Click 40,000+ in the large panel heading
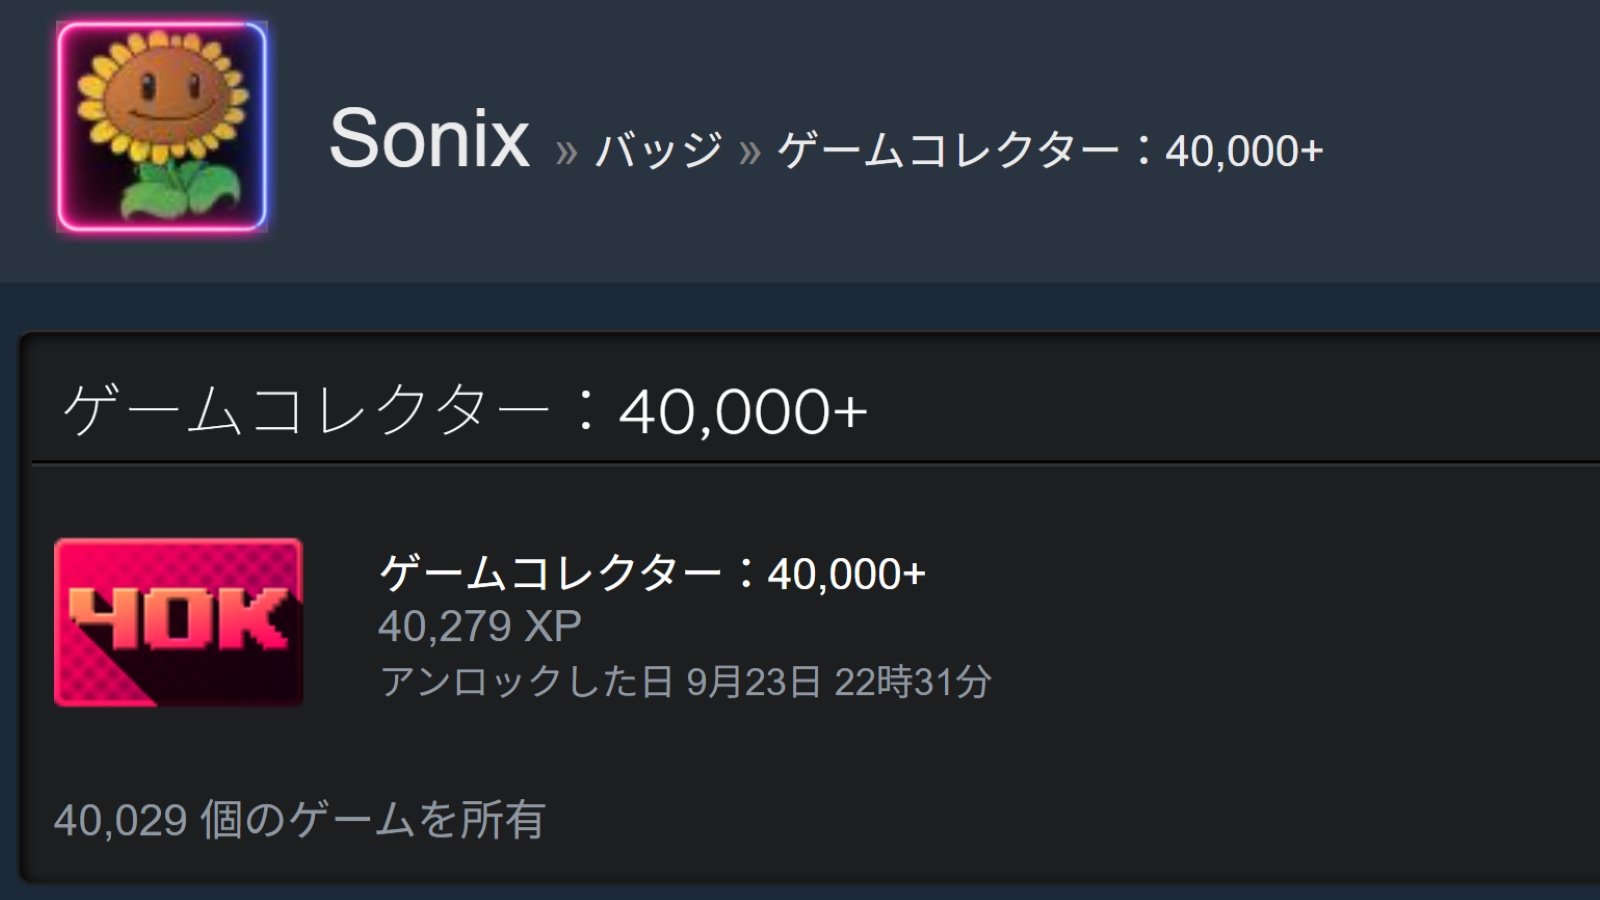This screenshot has height=900, width=1600. pyautogui.click(x=743, y=411)
